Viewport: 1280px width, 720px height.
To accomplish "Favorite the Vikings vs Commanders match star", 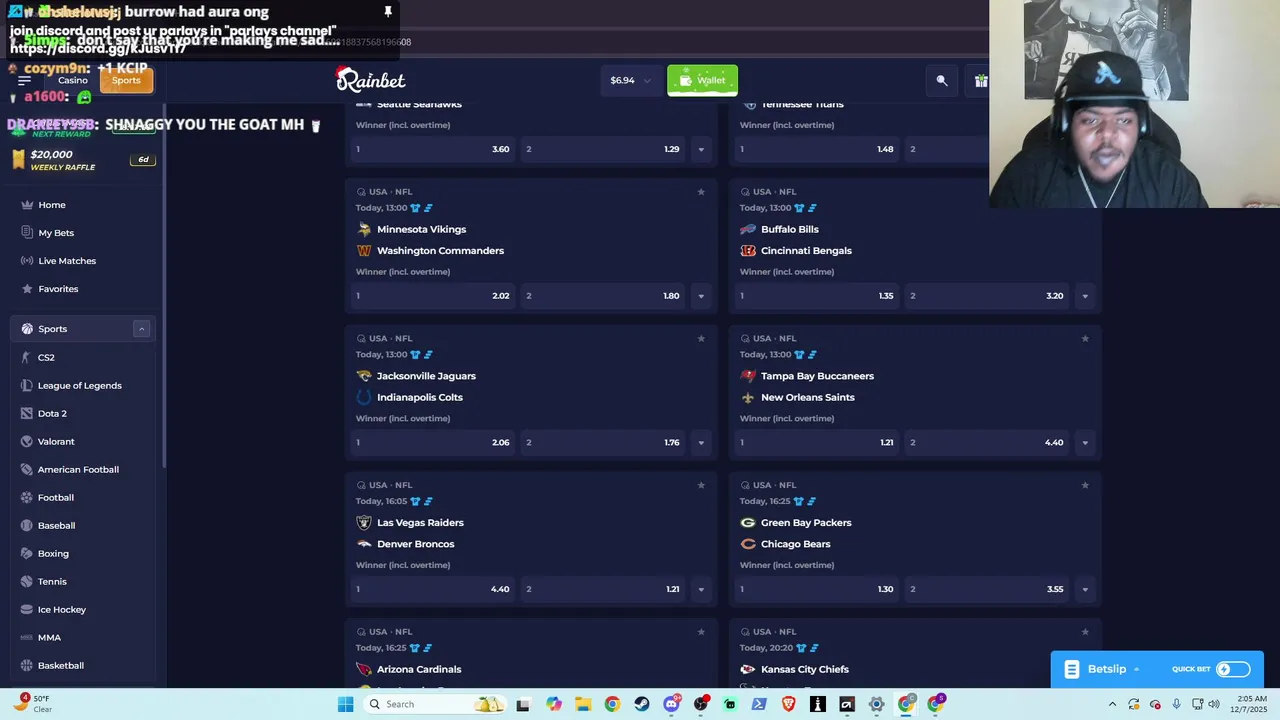I will [701, 192].
